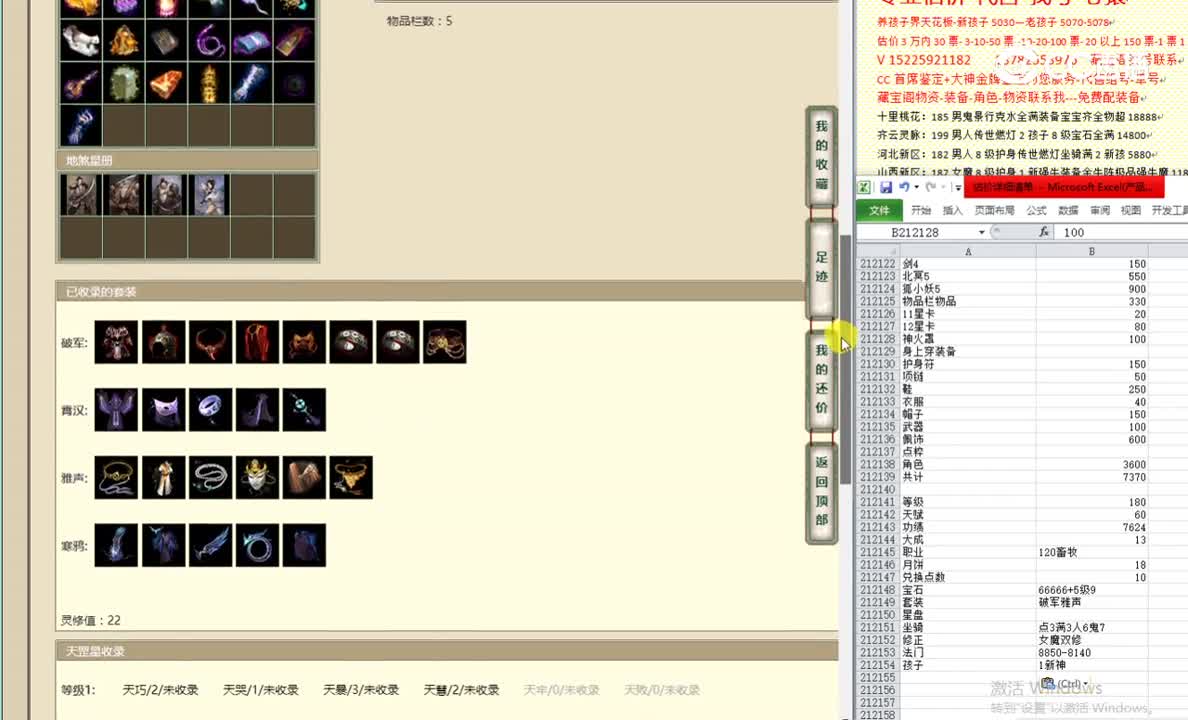This screenshot has height=720, width=1188.
Task: Click the purple coiled whip inventory item
Action: pos(209,40)
